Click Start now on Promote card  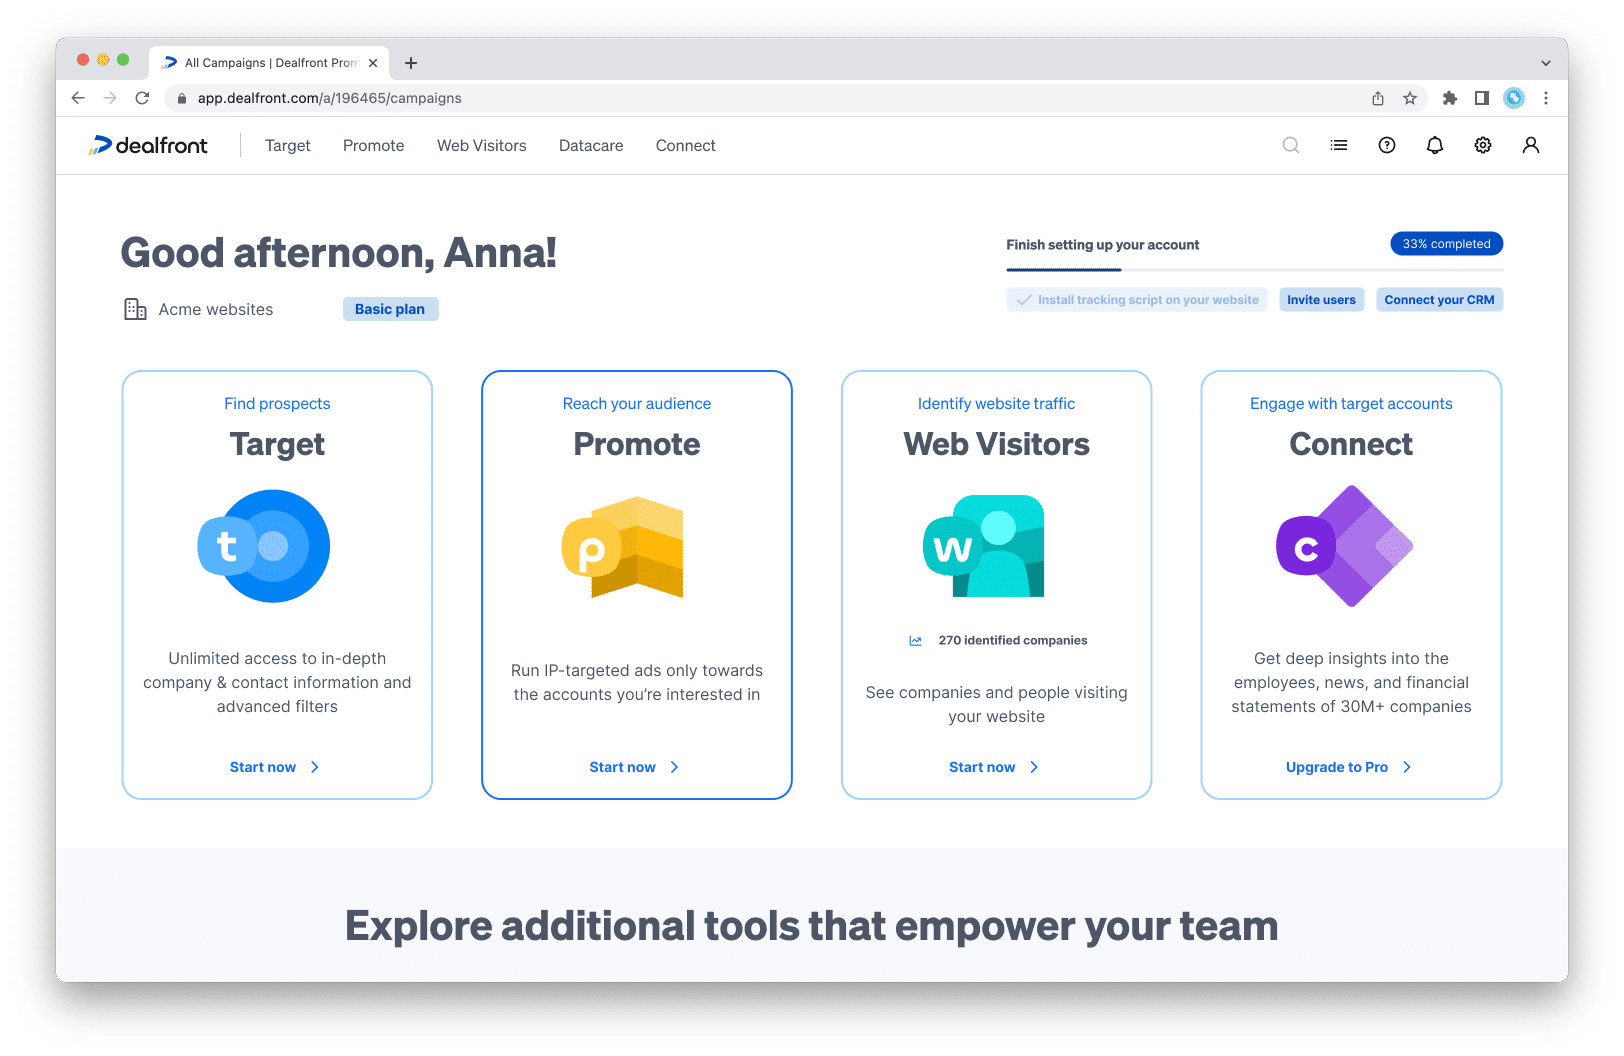tap(623, 767)
